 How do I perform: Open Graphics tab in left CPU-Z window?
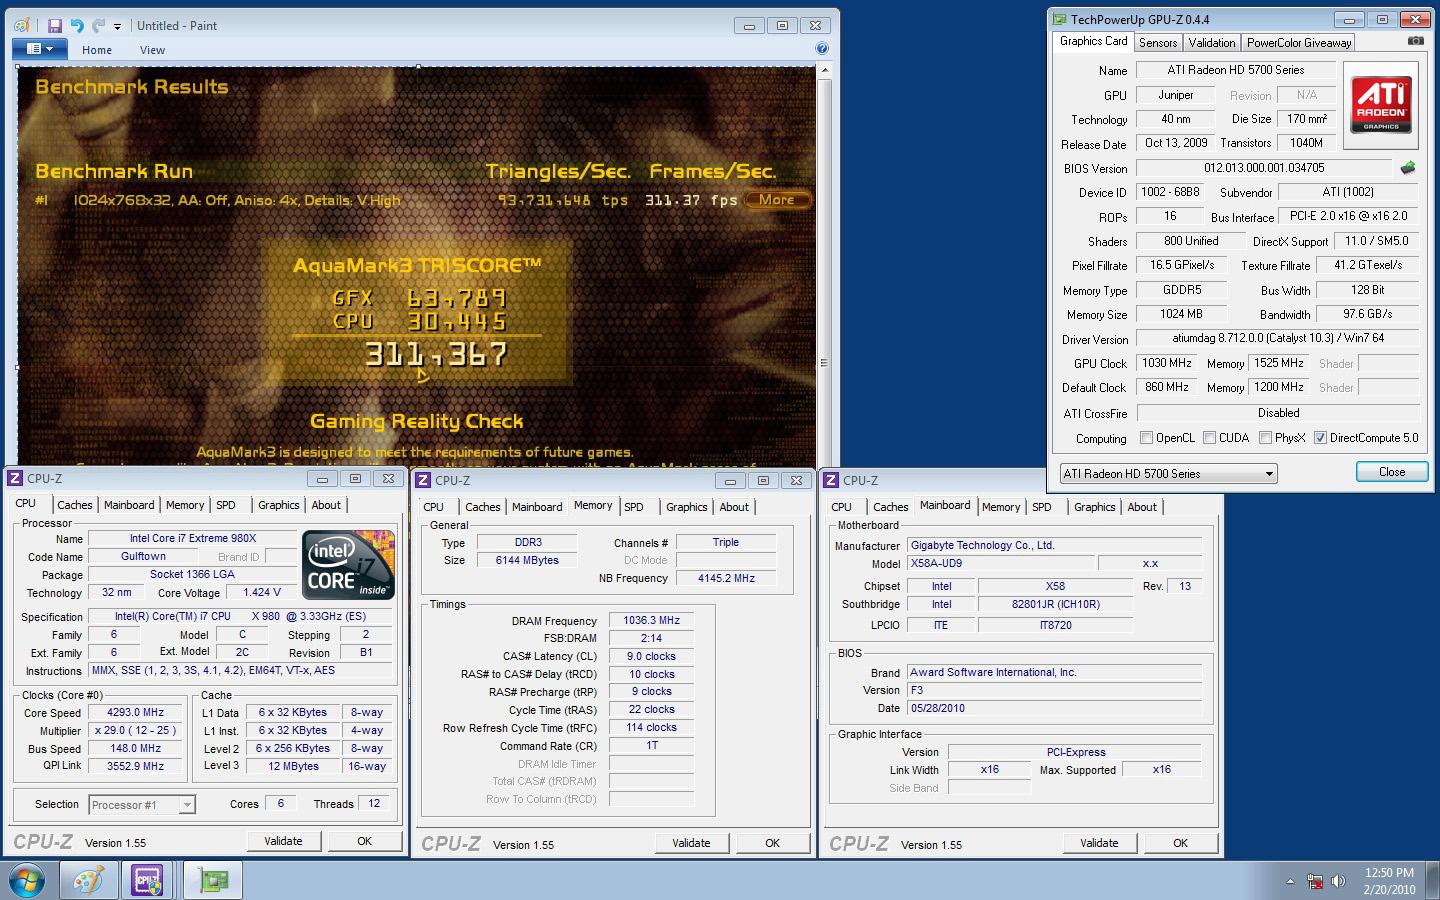pos(279,506)
